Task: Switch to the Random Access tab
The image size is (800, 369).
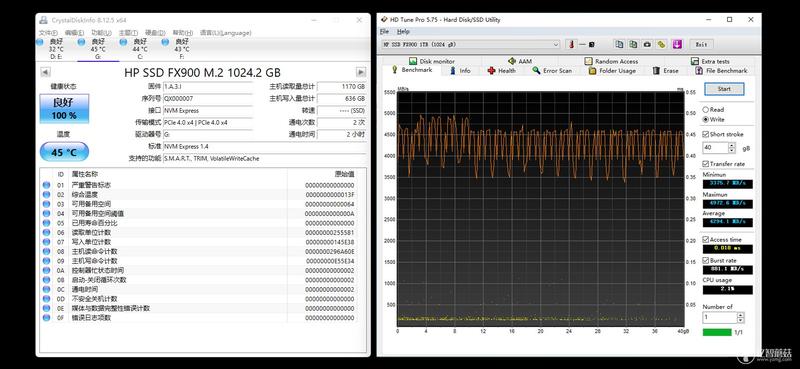Action: tap(611, 61)
